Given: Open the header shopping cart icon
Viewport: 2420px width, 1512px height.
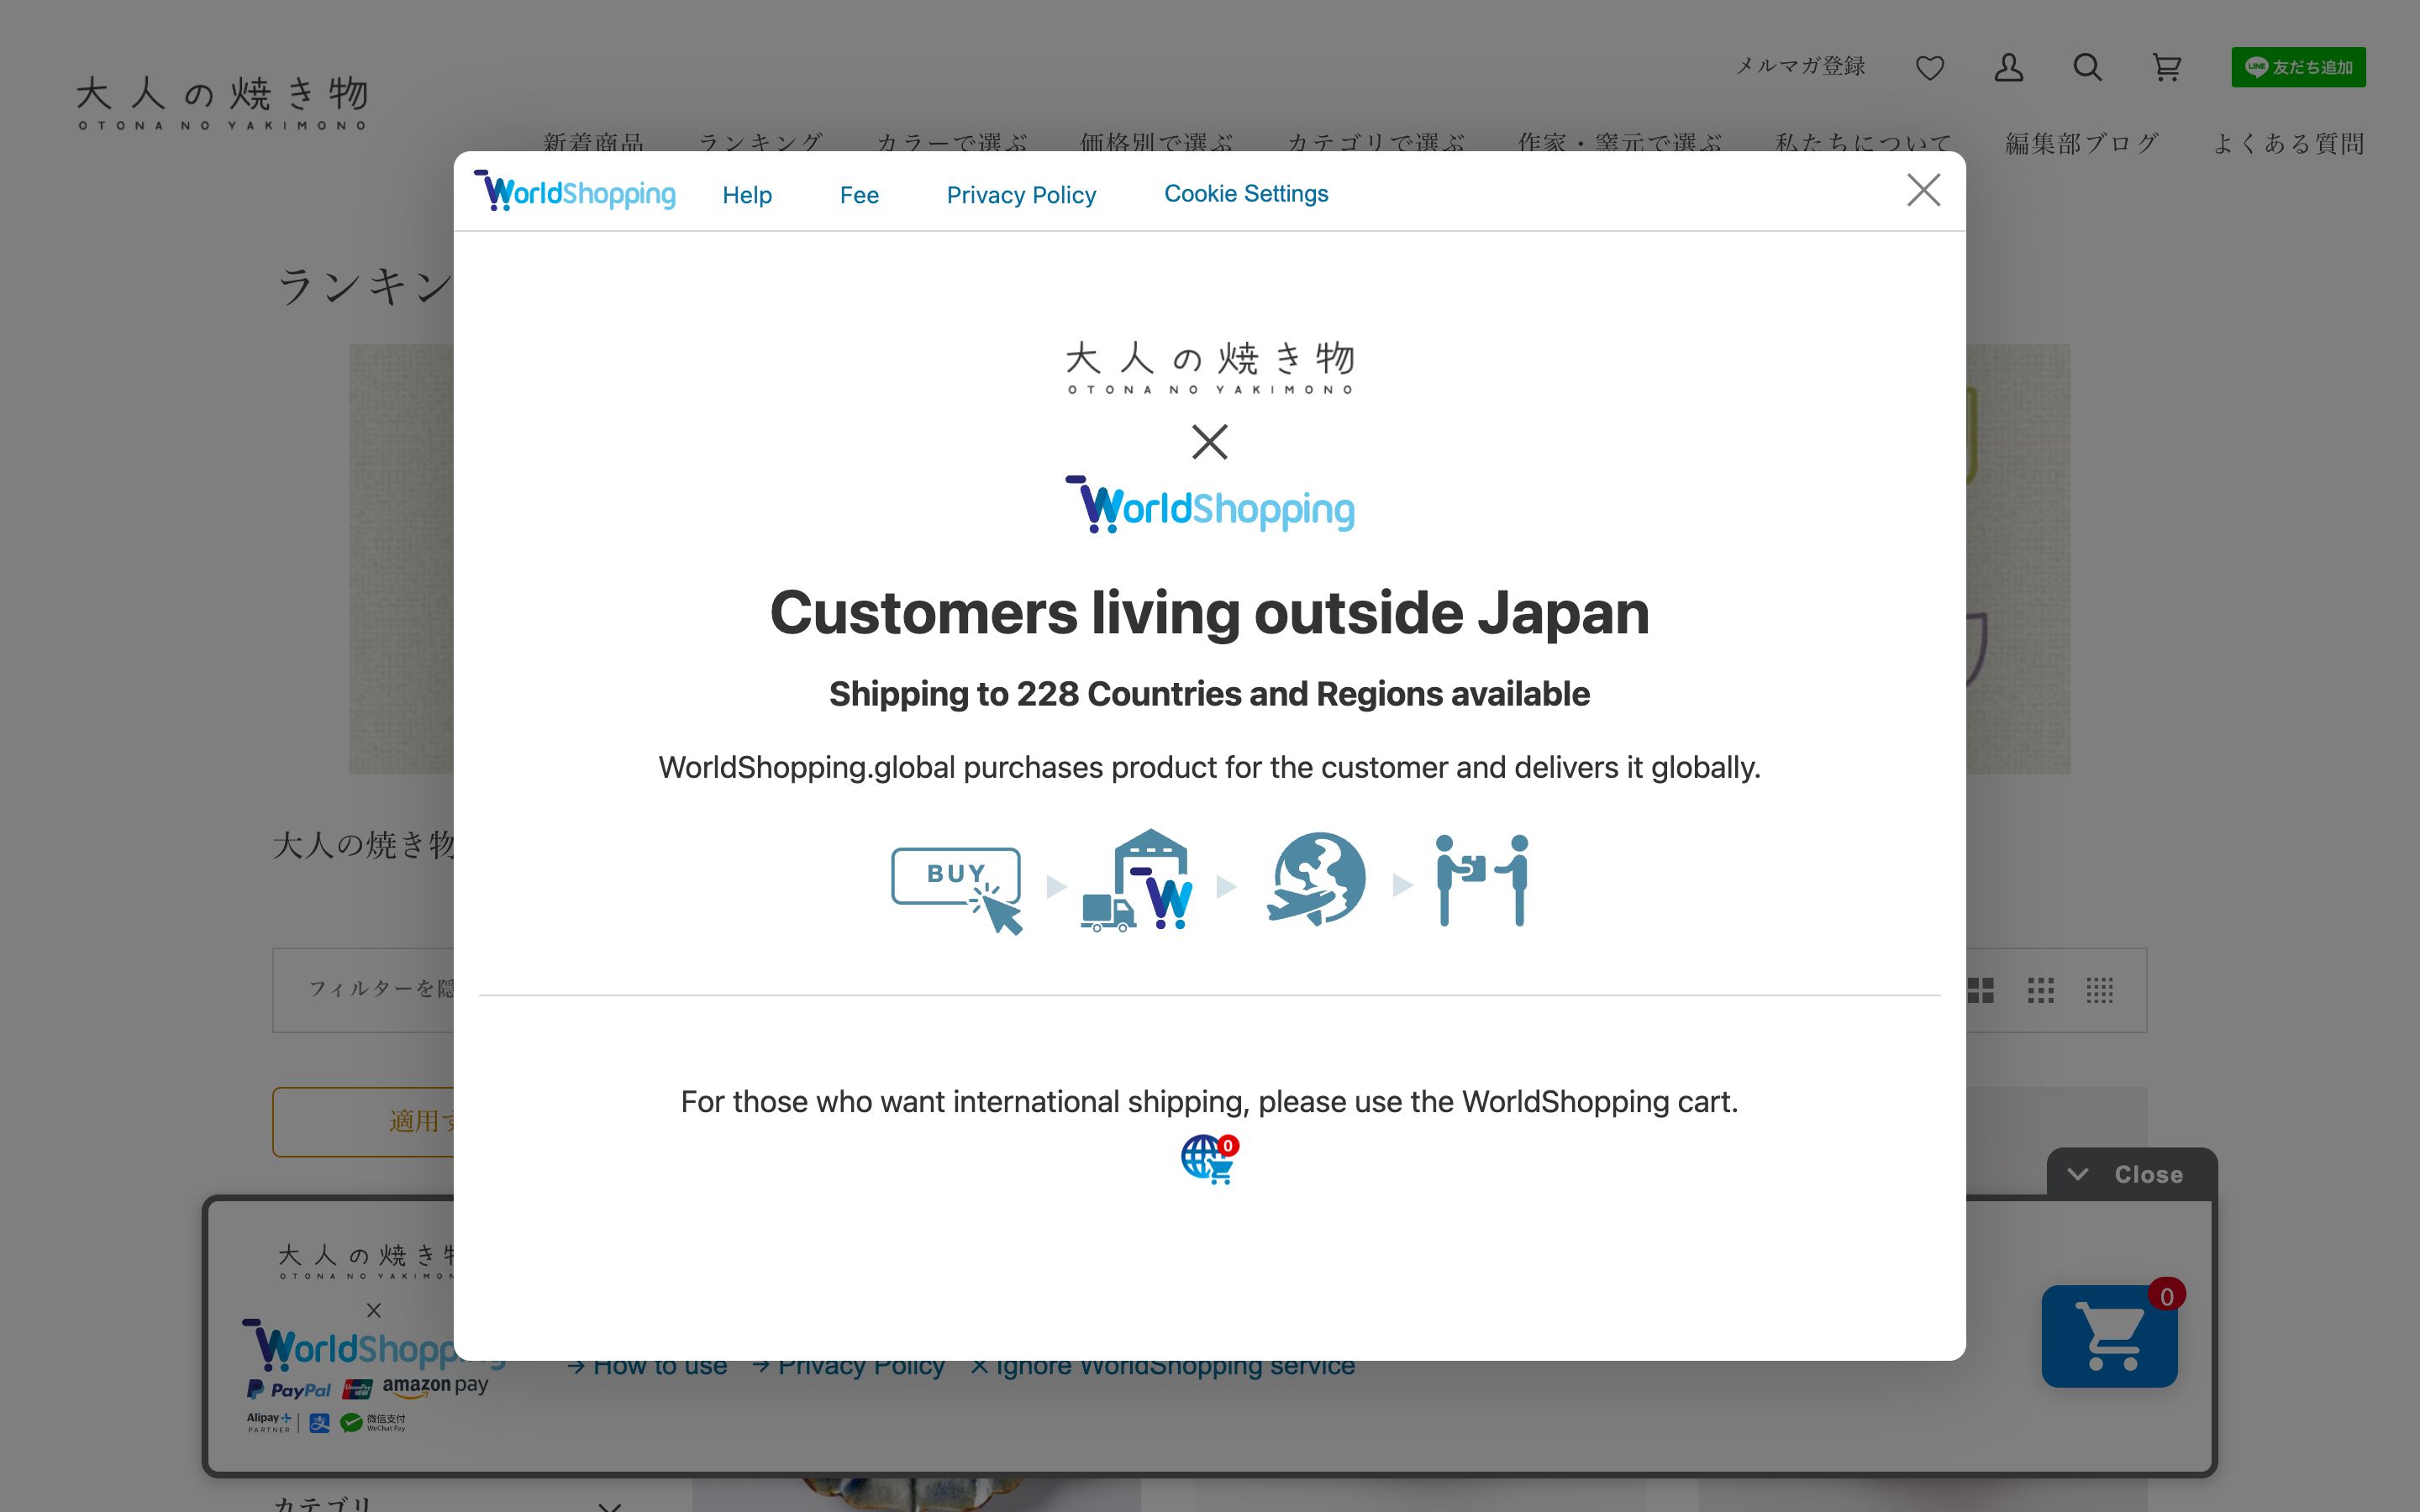Looking at the screenshot, I should pyautogui.click(x=2165, y=67).
